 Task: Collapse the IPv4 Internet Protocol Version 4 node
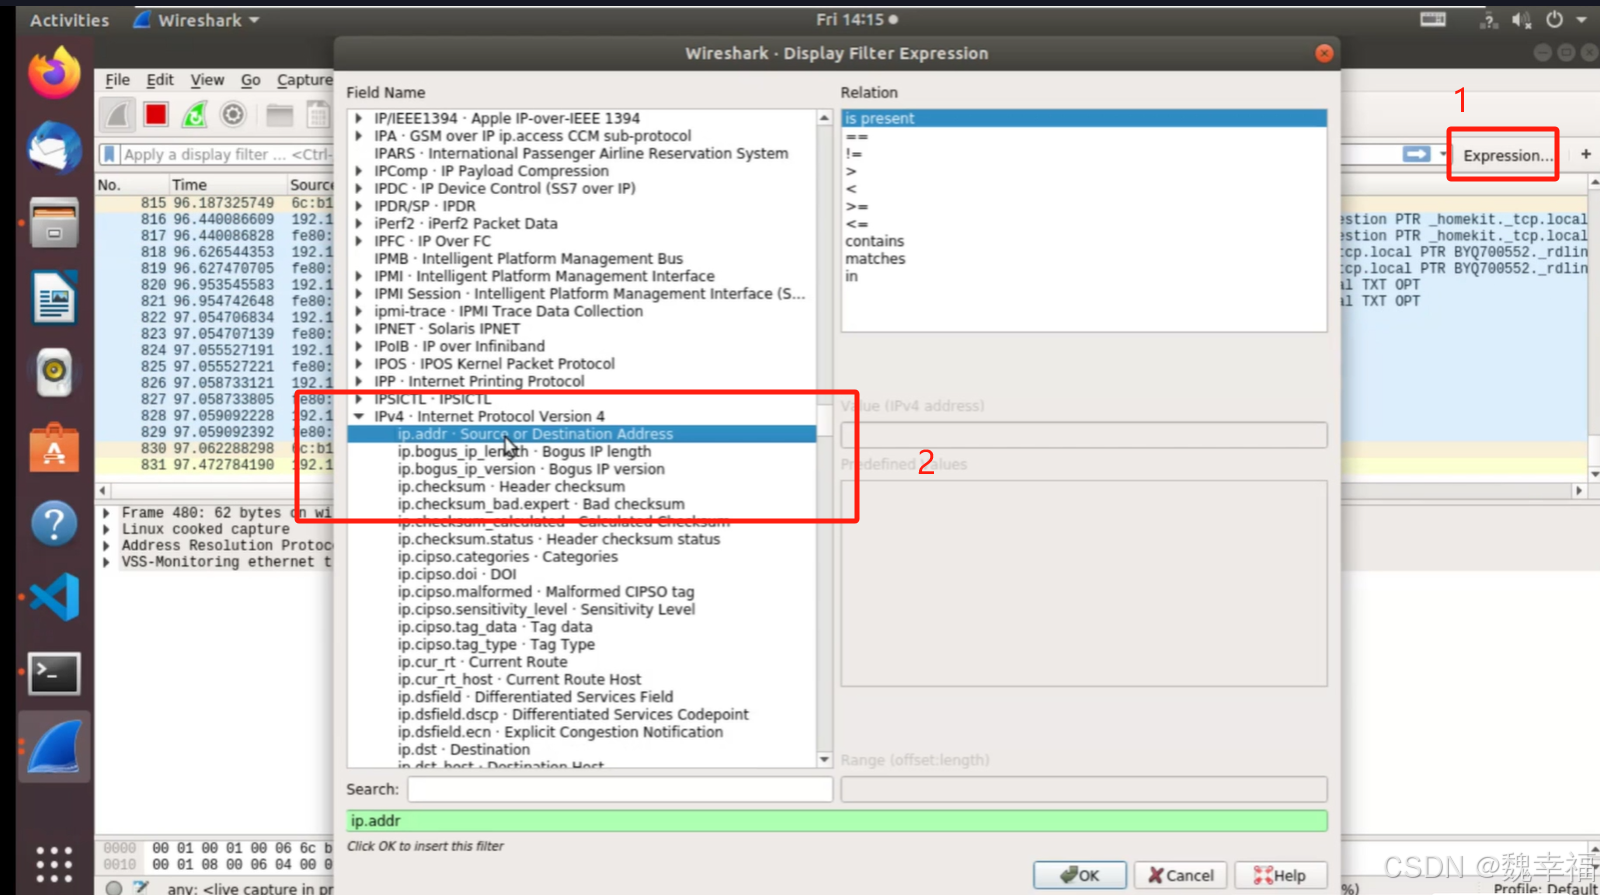[x=358, y=416]
